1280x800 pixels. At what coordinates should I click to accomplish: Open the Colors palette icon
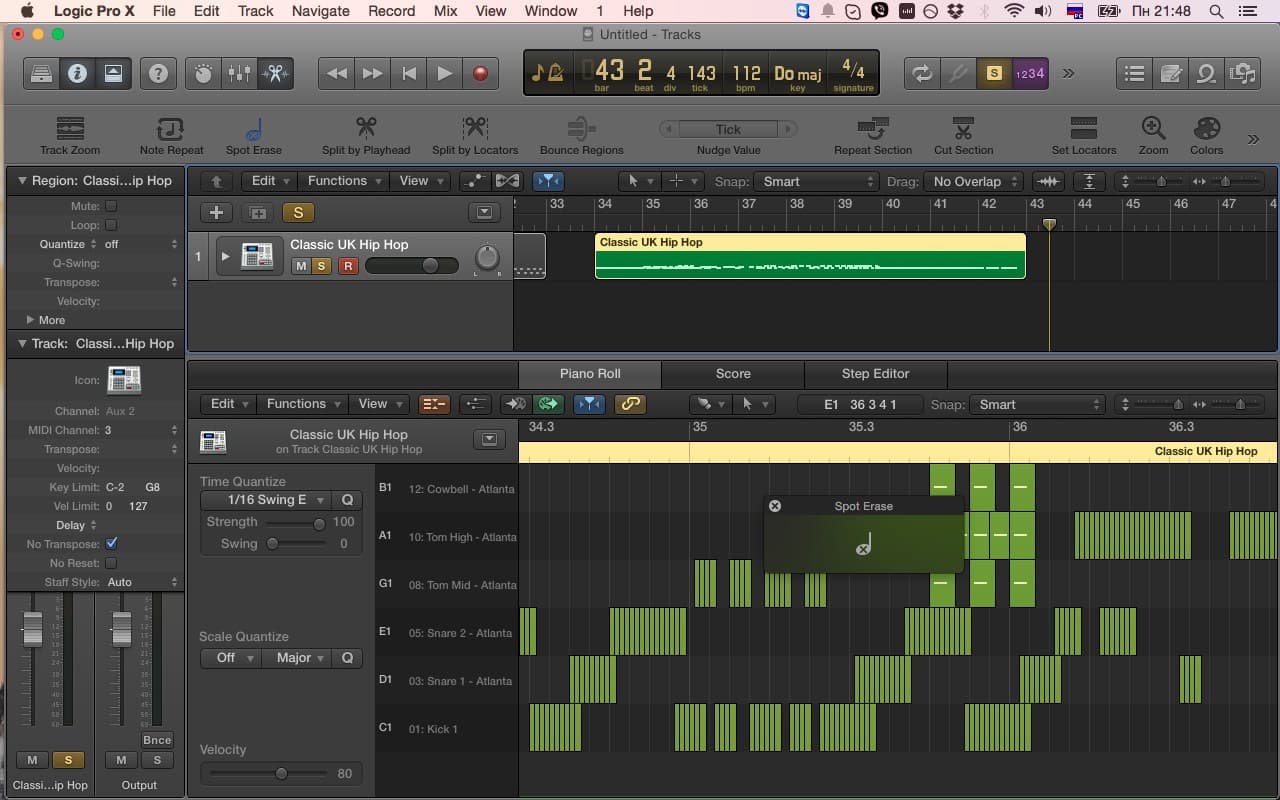pos(1207,129)
